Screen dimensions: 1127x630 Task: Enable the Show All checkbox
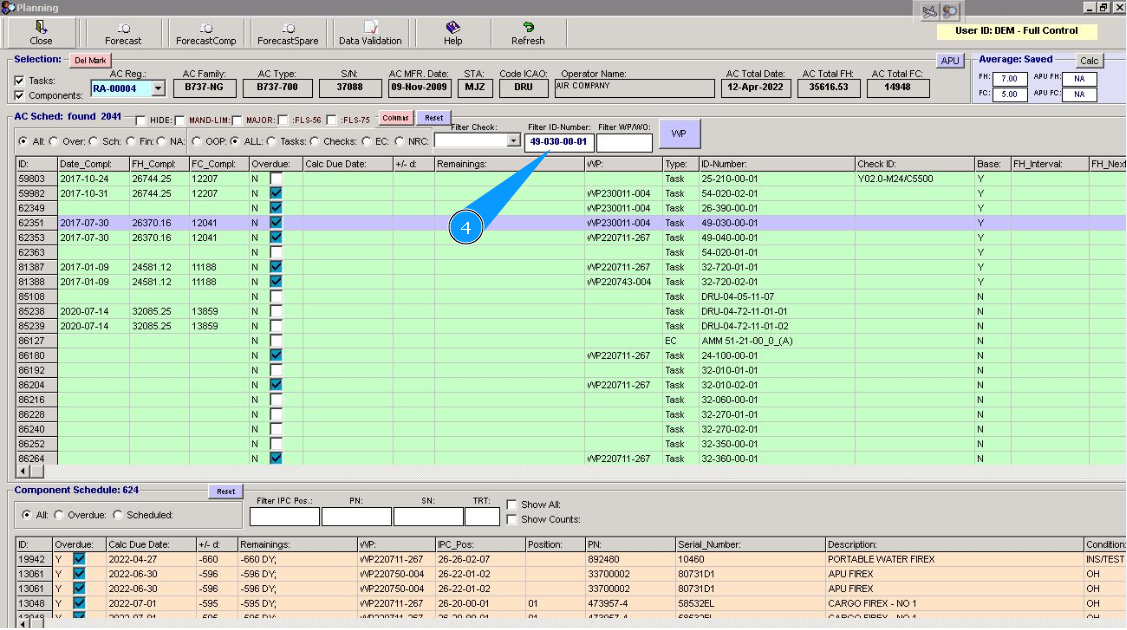[512, 505]
